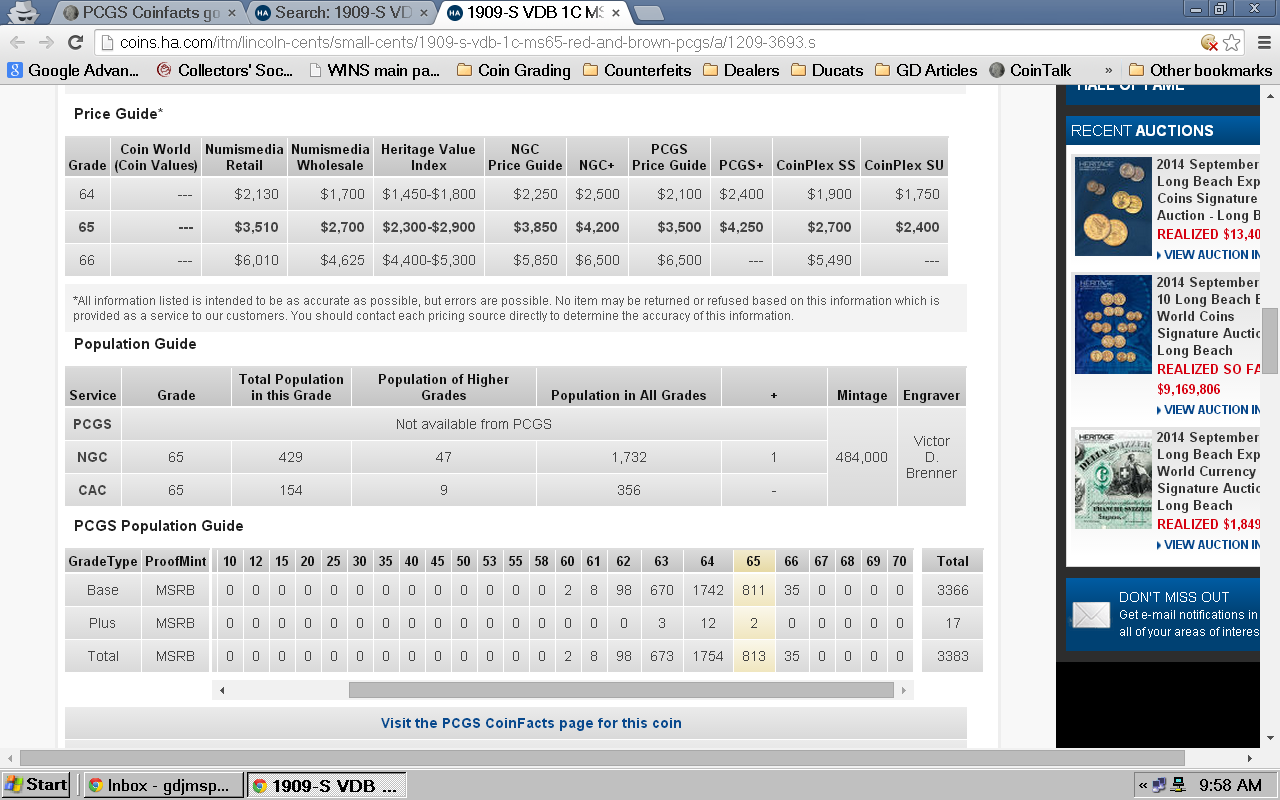Viewport: 1280px width, 800px height.
Task: Open the Other bookmarks folder
Action: [1200, 70]
